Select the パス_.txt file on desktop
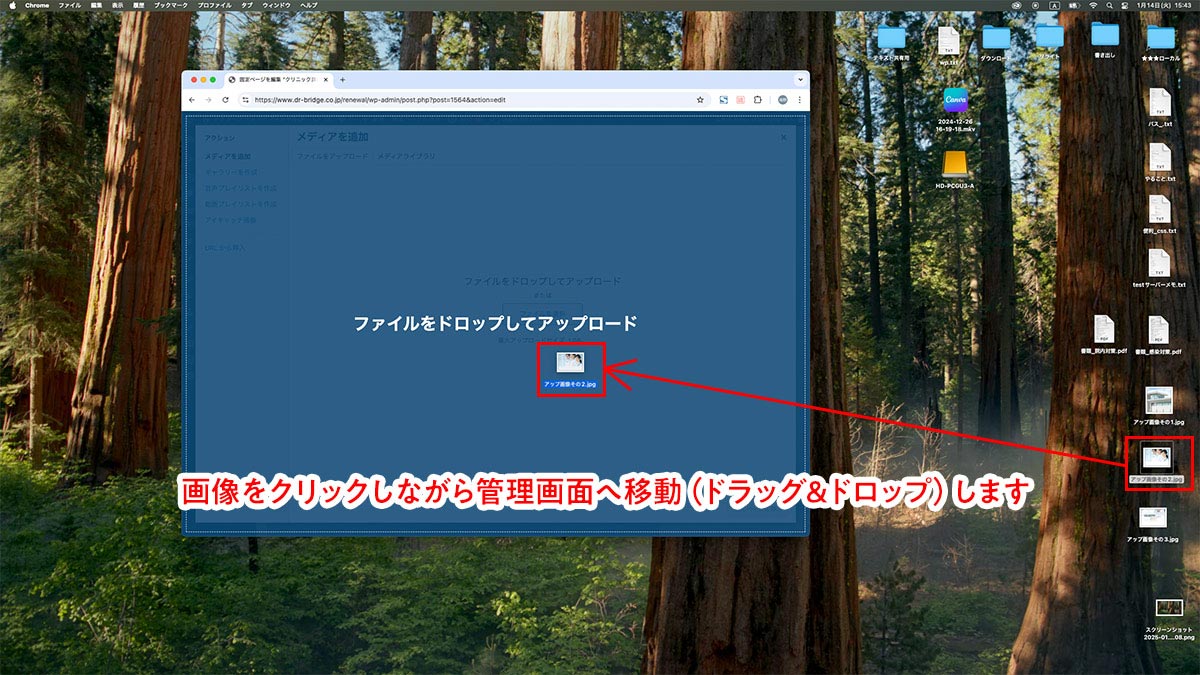This screenshot has height=675, width=1200. click(x=1159, y=108)
